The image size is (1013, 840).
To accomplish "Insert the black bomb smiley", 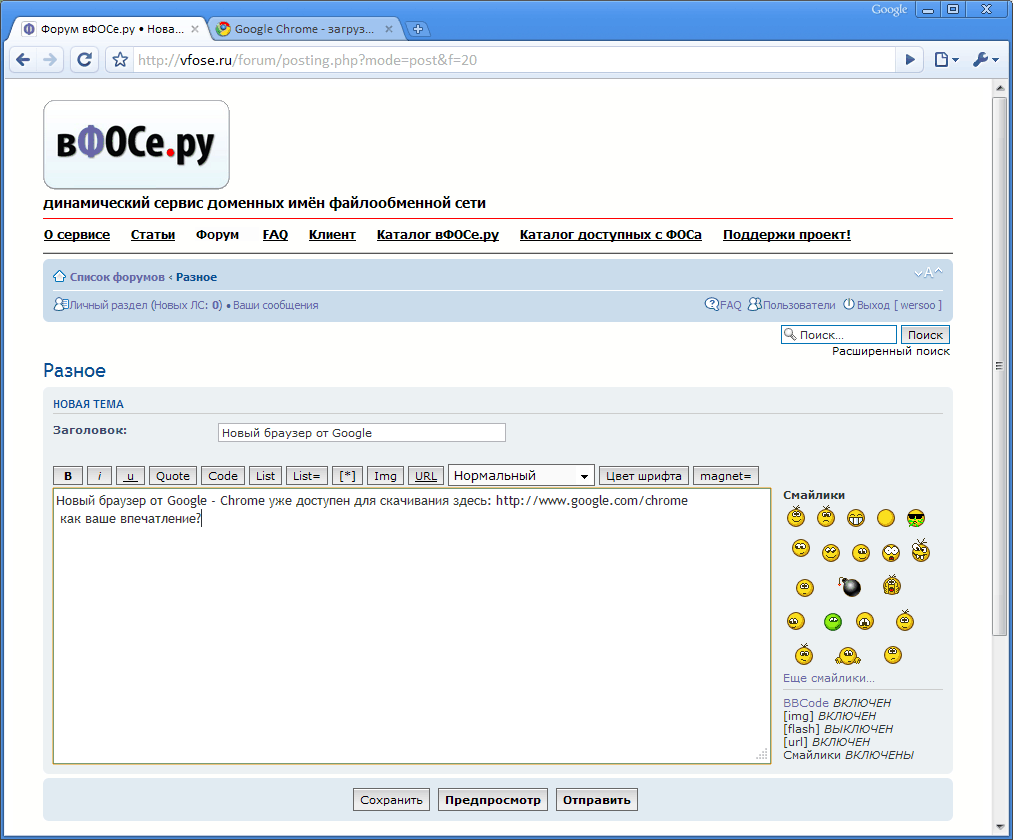I will 851,587.
